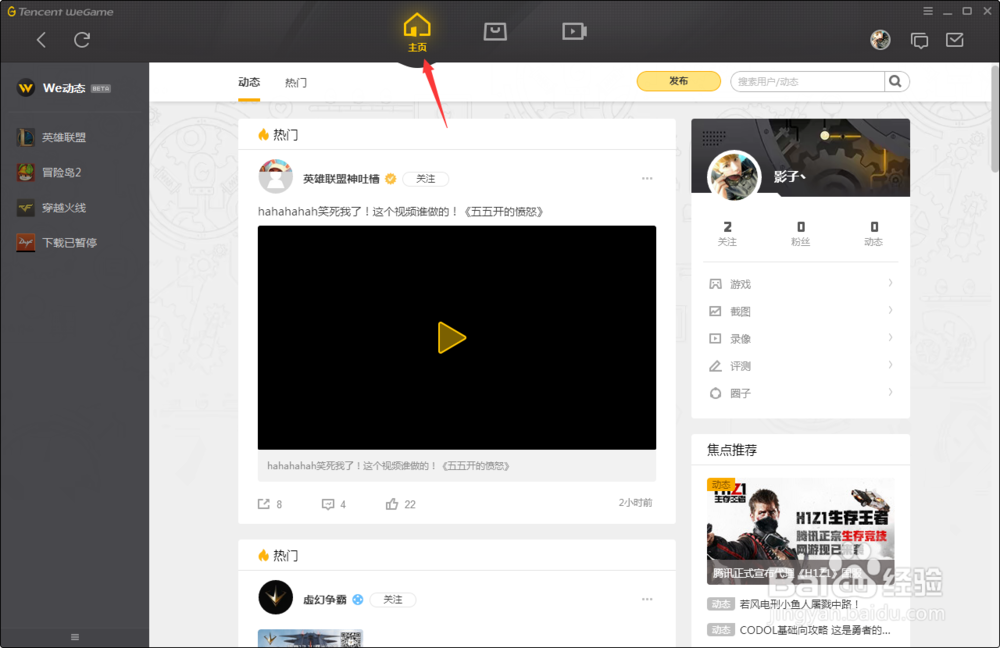Click the profile avatar of 影子
Viewport: 1000px width, 648px height.
click(x=734, y=177)
